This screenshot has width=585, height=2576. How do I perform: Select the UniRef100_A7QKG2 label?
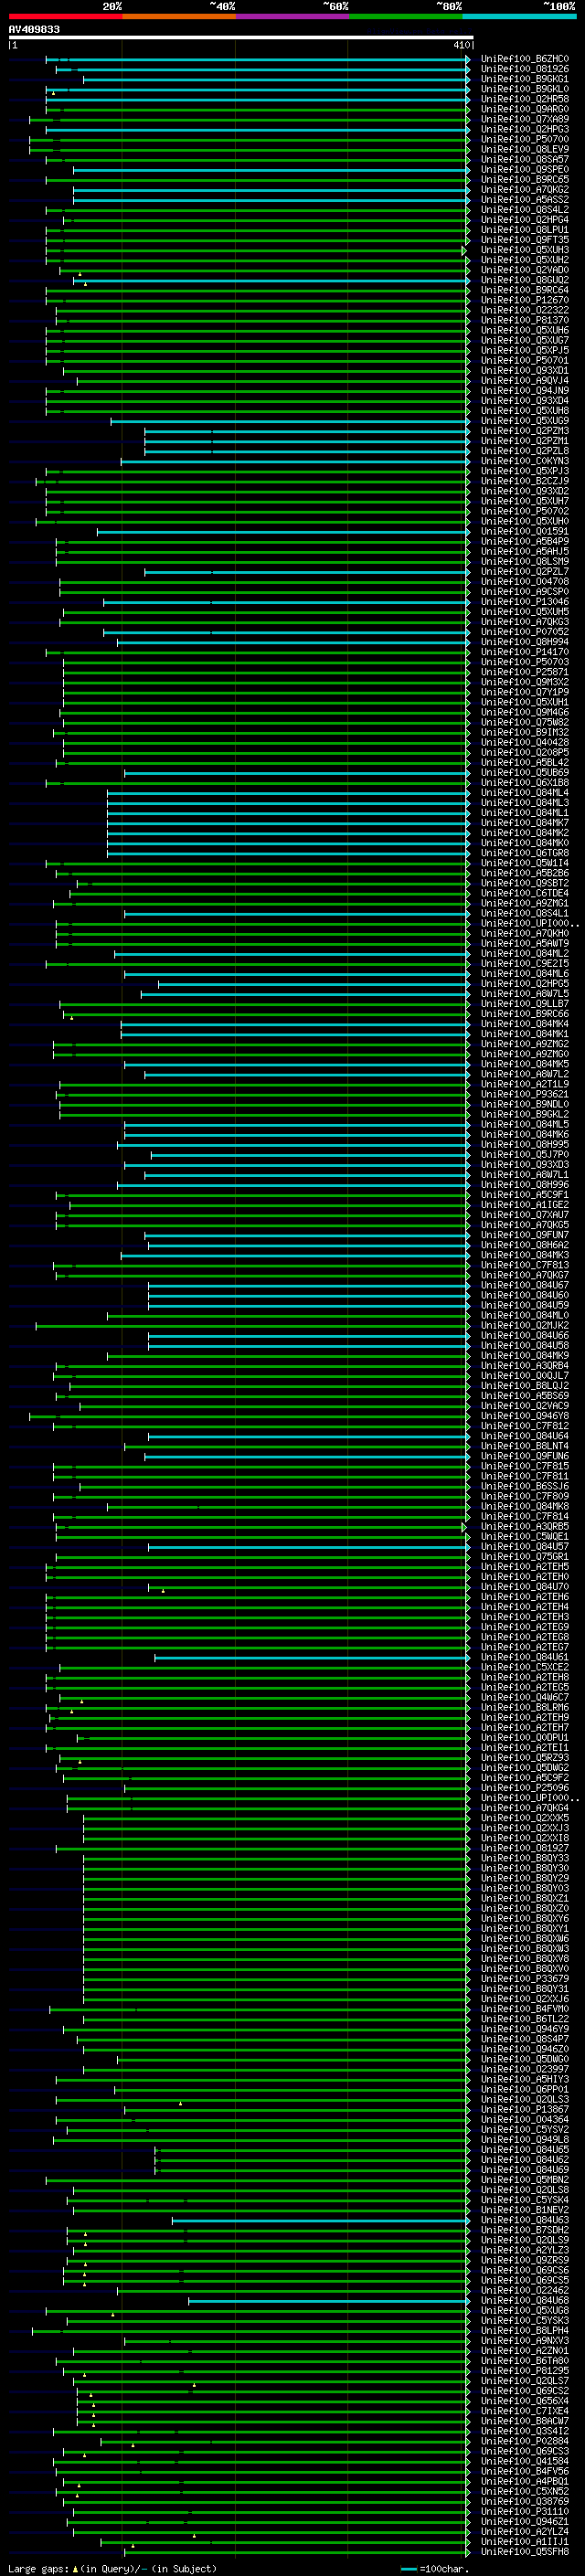pos(524,189)
